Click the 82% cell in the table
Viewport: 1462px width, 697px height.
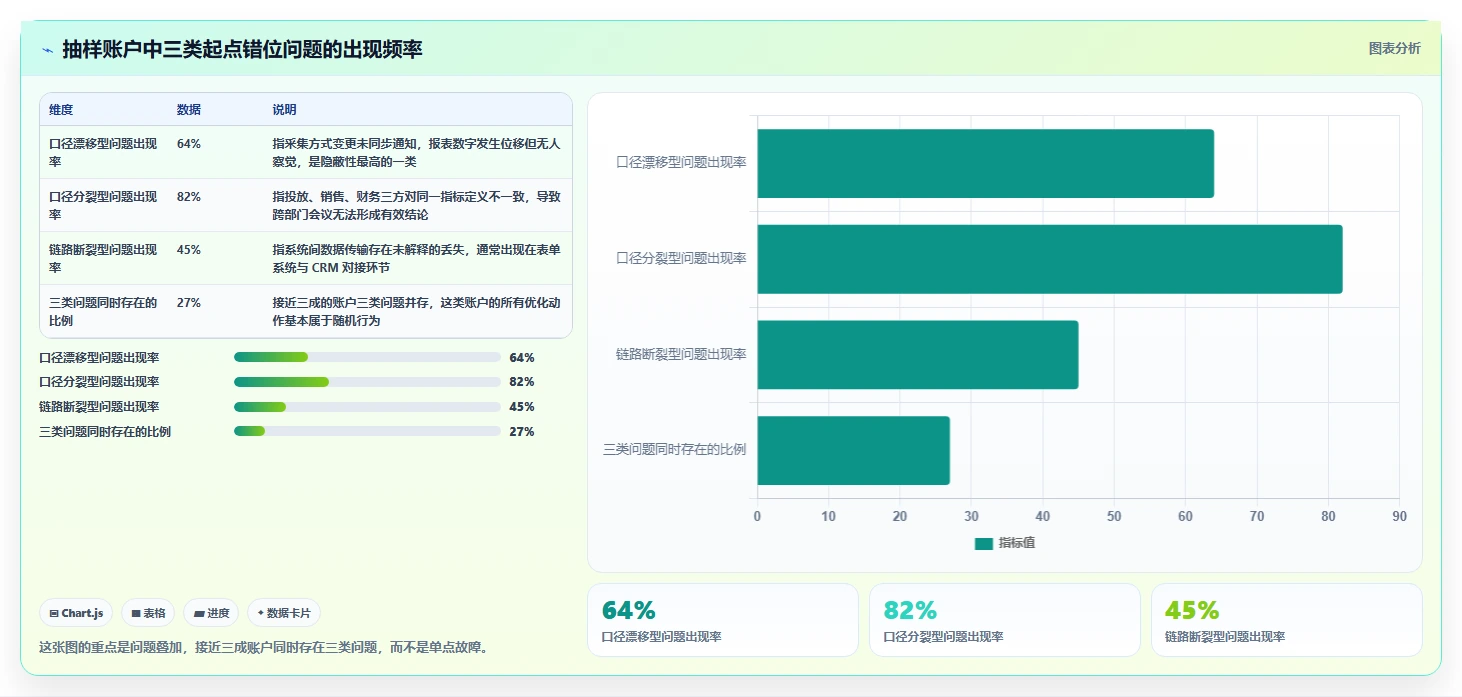pyautogui.click(x=189, y=197)
